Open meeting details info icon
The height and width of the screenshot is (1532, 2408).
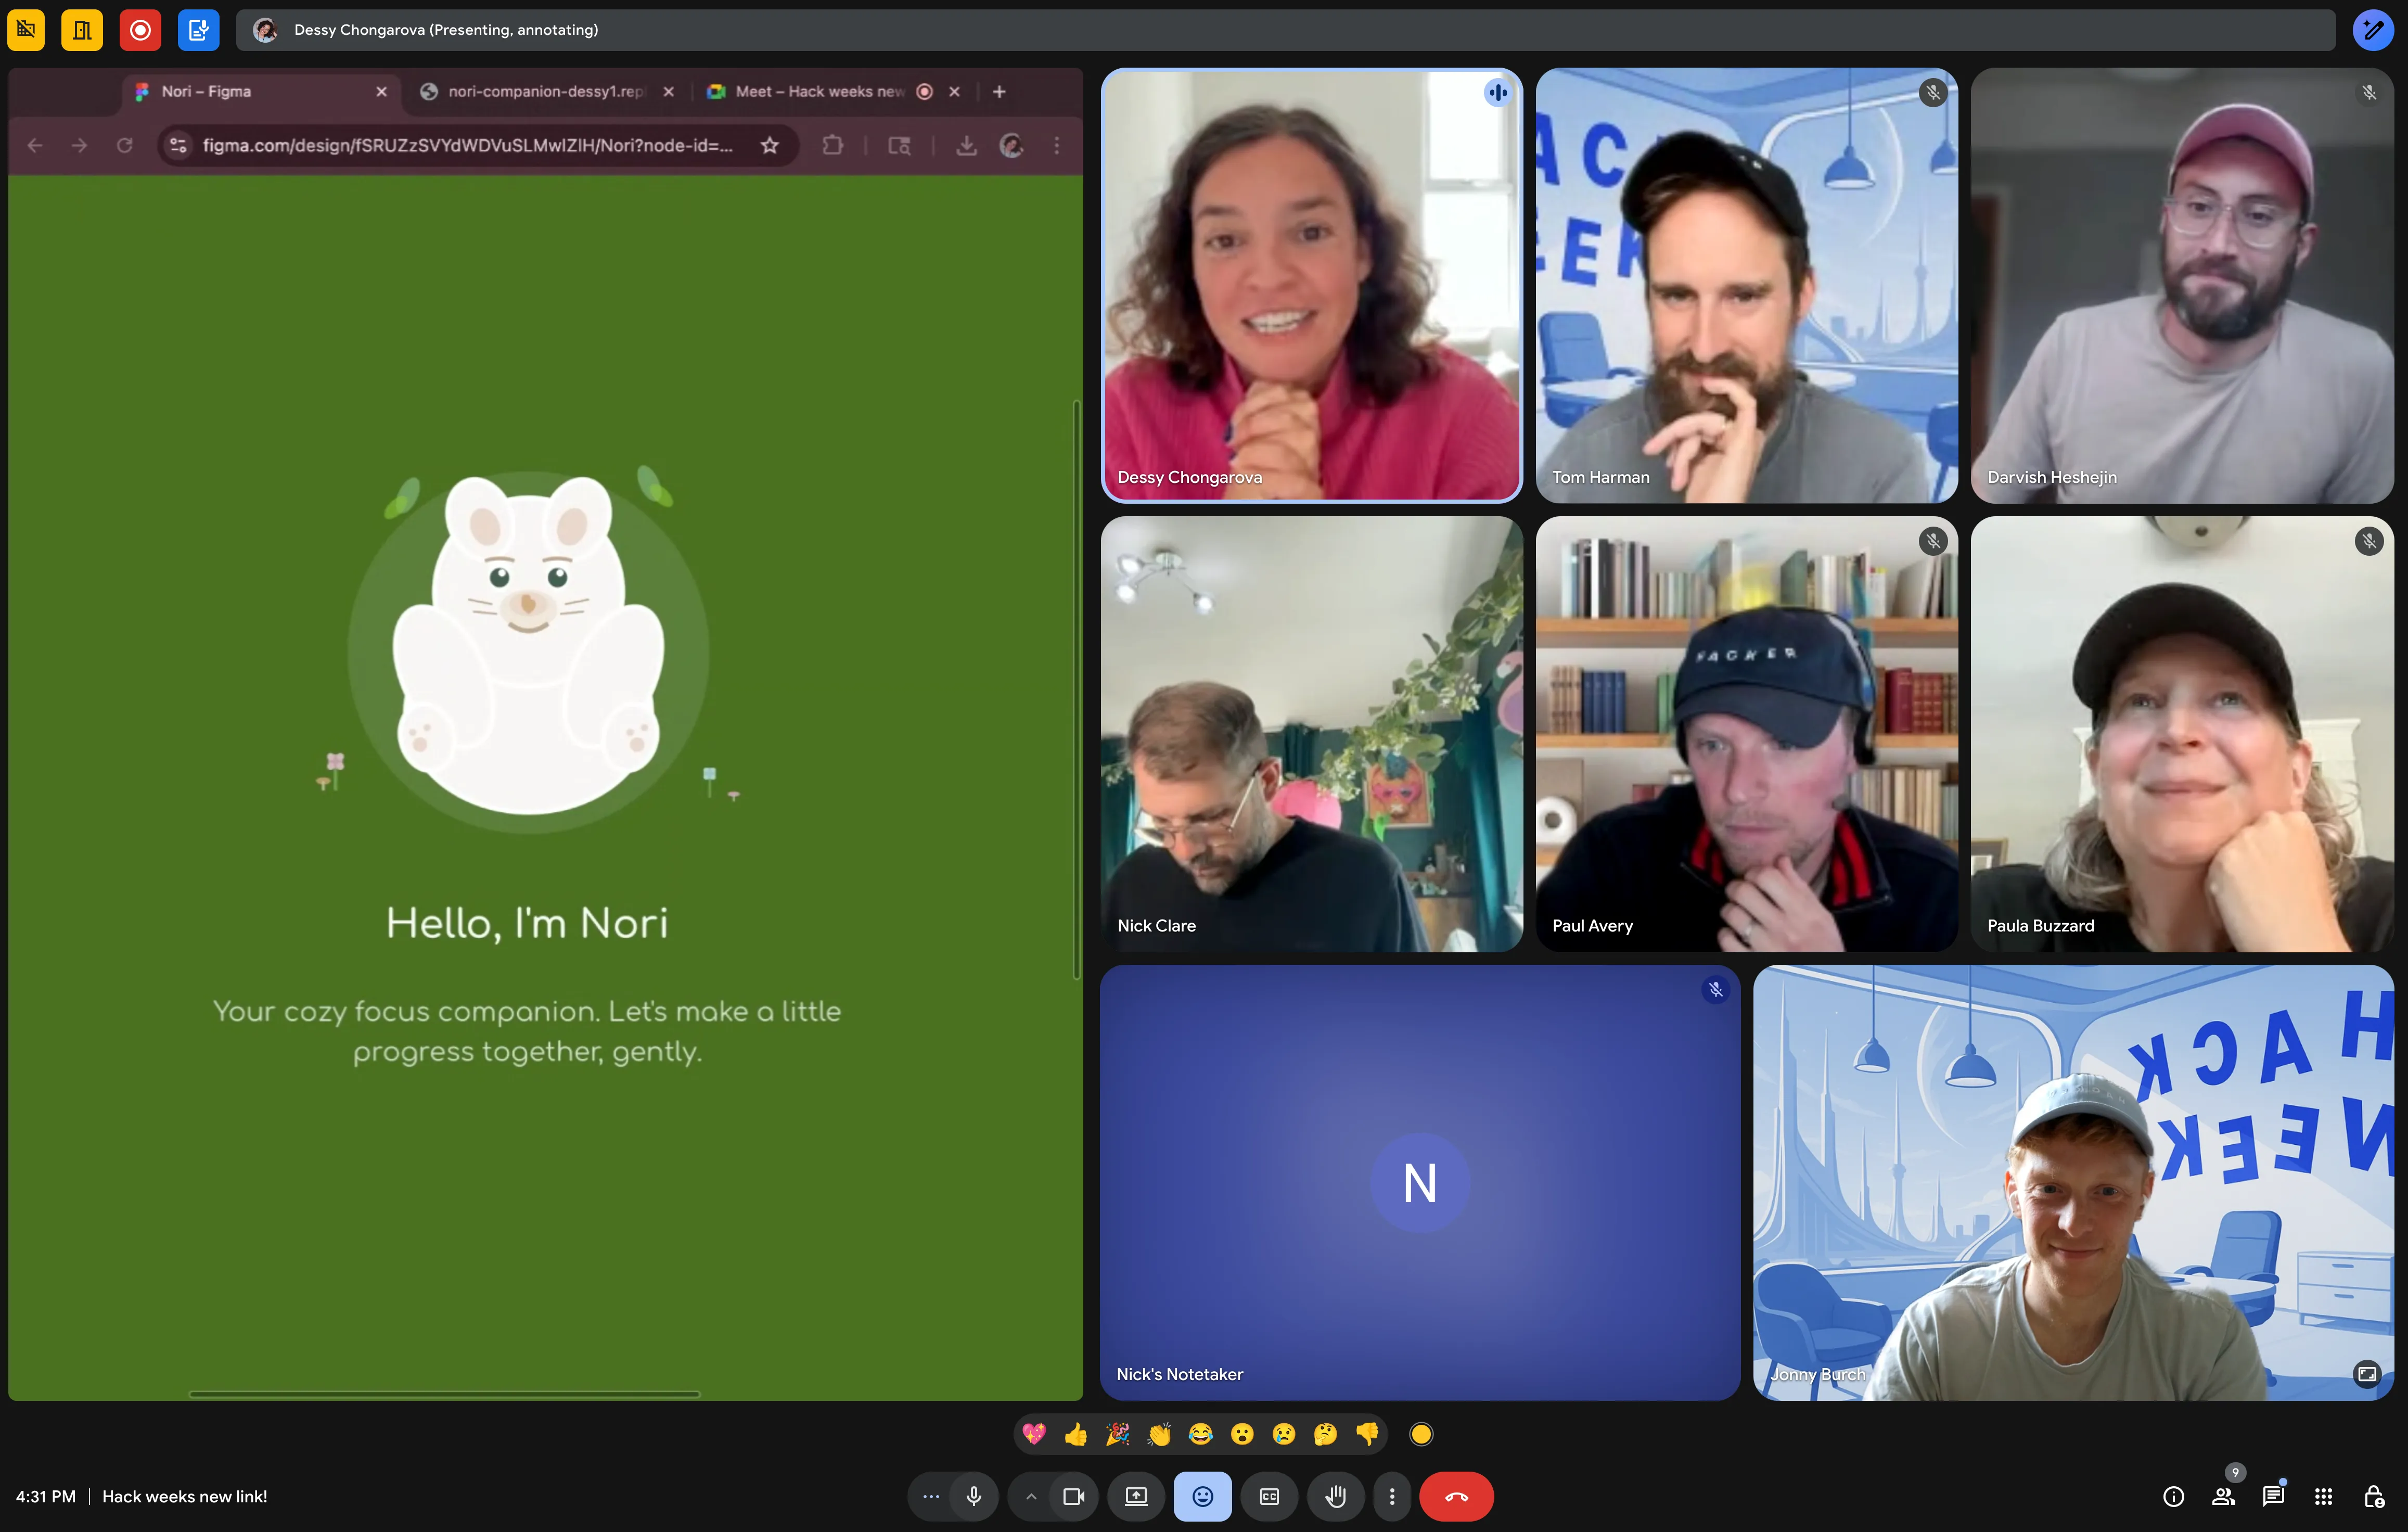[2173, 1496]
